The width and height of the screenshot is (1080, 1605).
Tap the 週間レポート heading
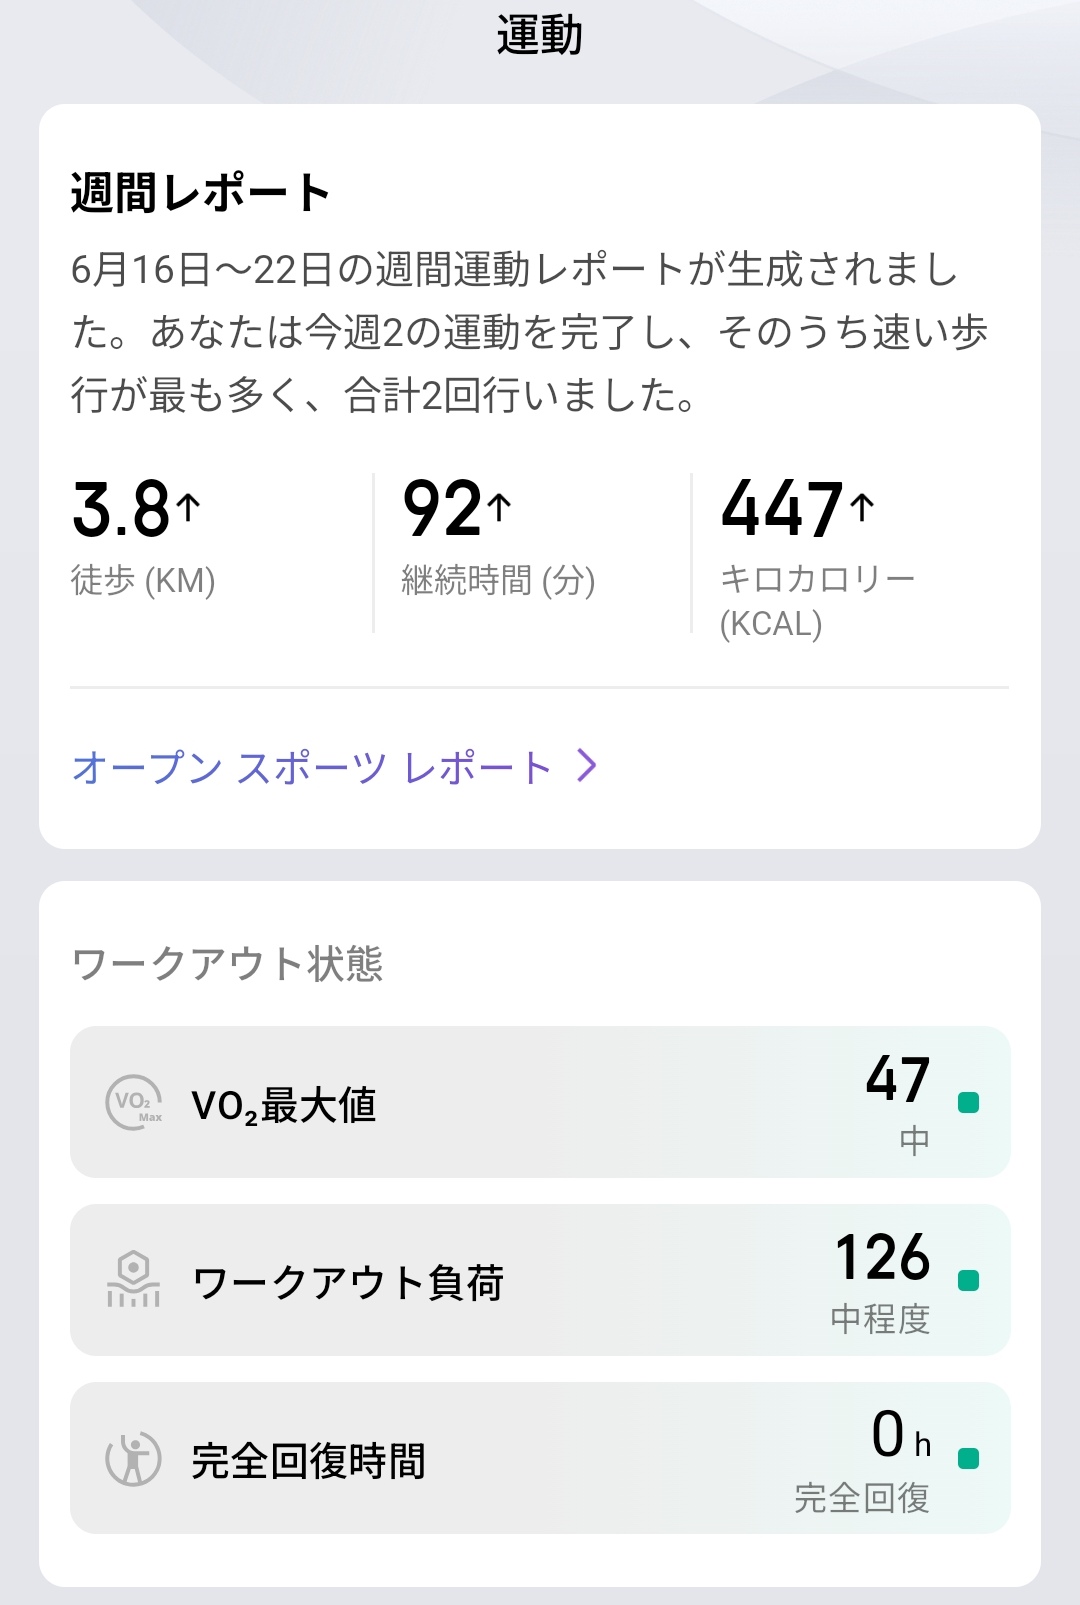pos(200,192)
